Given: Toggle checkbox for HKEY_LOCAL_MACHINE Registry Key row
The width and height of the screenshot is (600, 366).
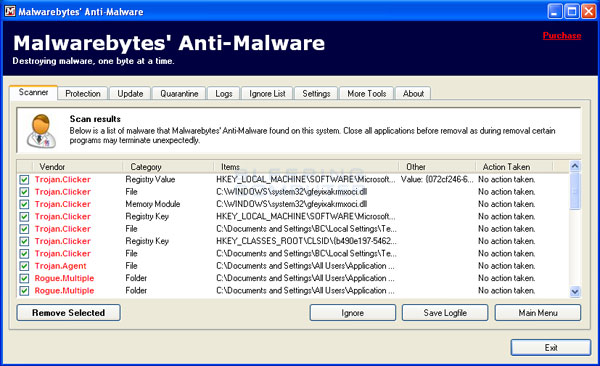Looking at the screenshot, I should pyautogui.click(x=24, y=217).
